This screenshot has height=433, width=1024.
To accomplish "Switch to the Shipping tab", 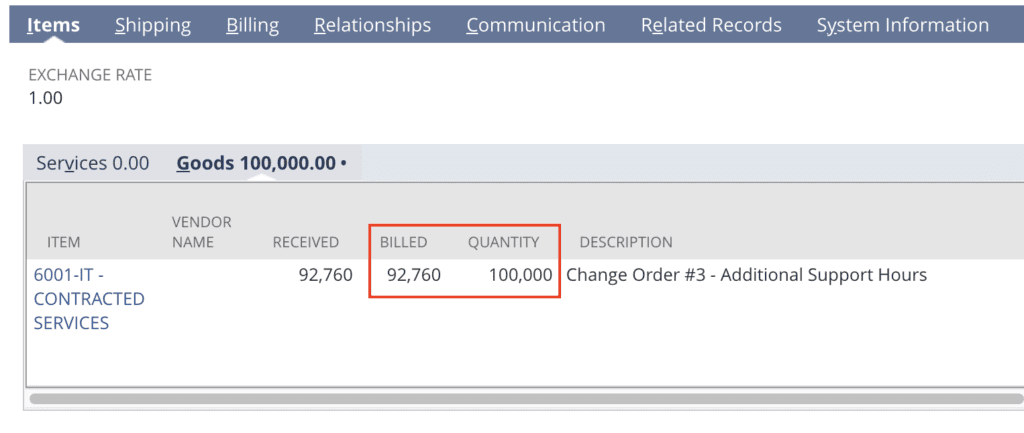I will pyautogui.click(x=153, y=25).
